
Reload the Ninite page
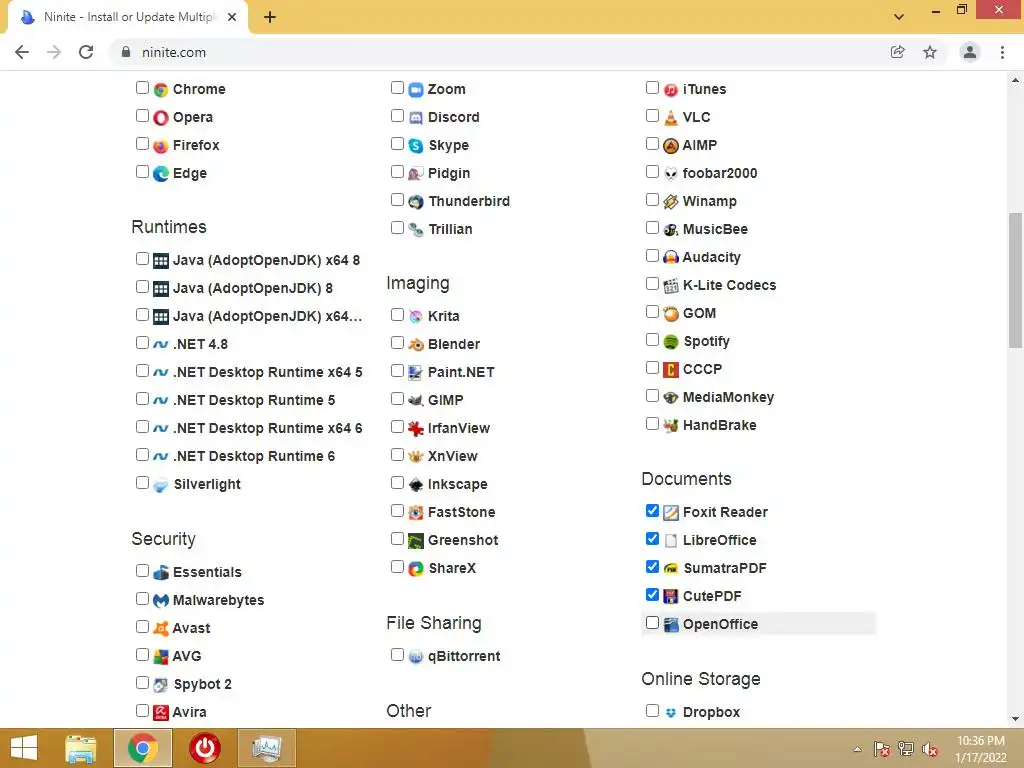(x=86, y=52)
